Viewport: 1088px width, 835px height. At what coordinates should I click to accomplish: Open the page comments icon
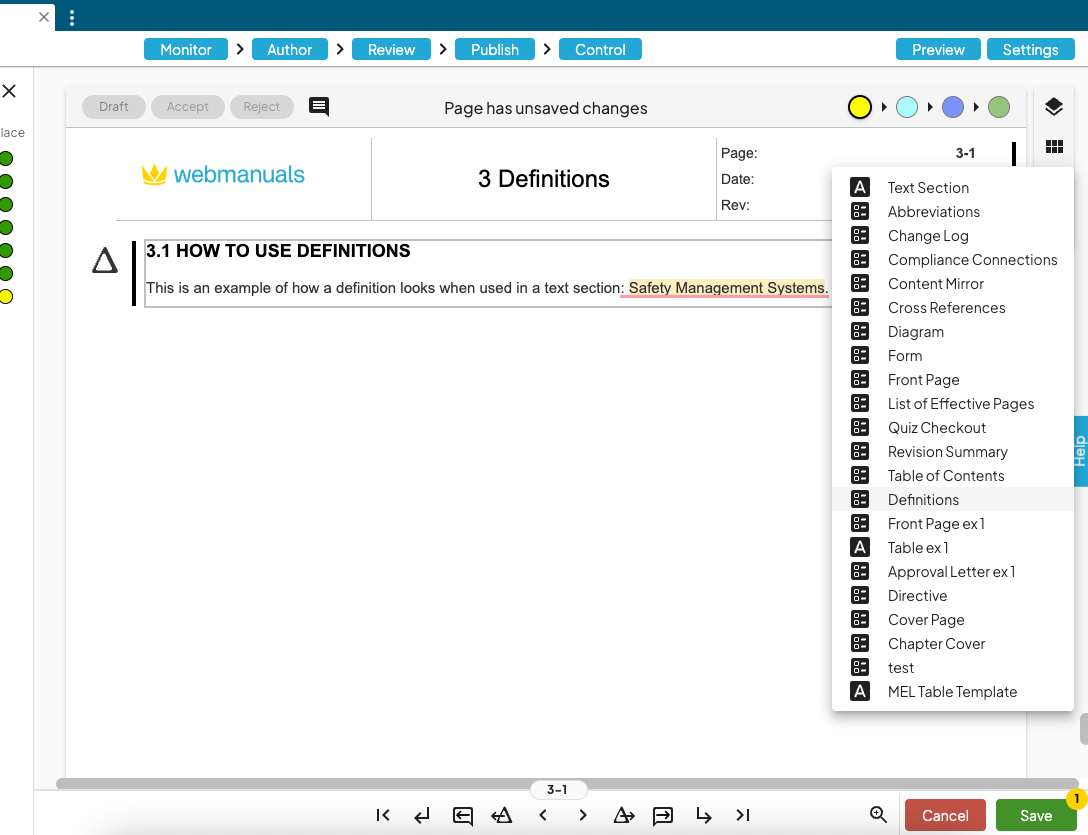(318, 107)
